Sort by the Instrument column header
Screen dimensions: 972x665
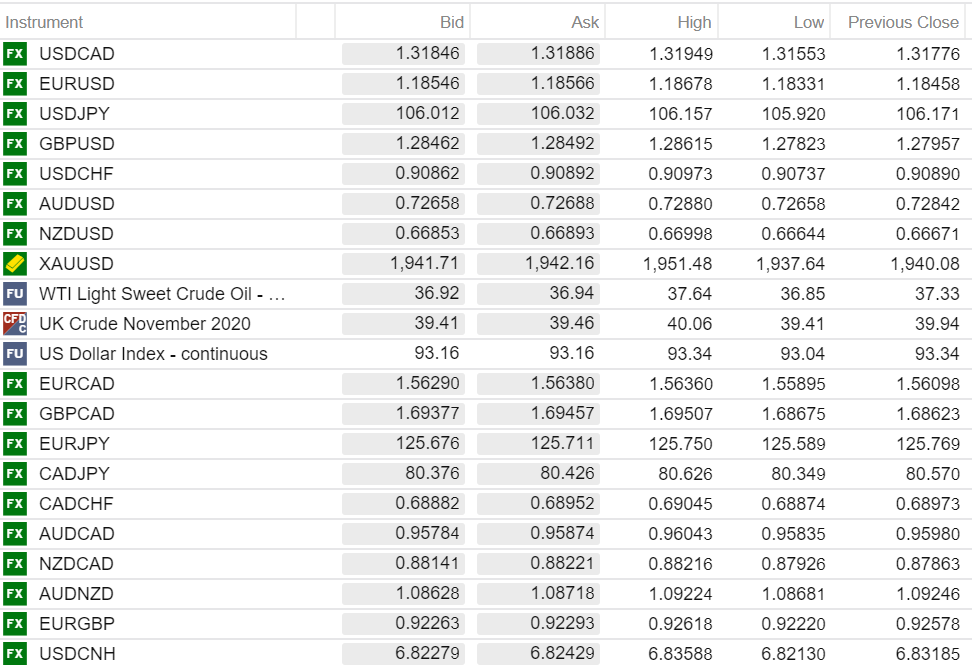(x=45, y=22)
